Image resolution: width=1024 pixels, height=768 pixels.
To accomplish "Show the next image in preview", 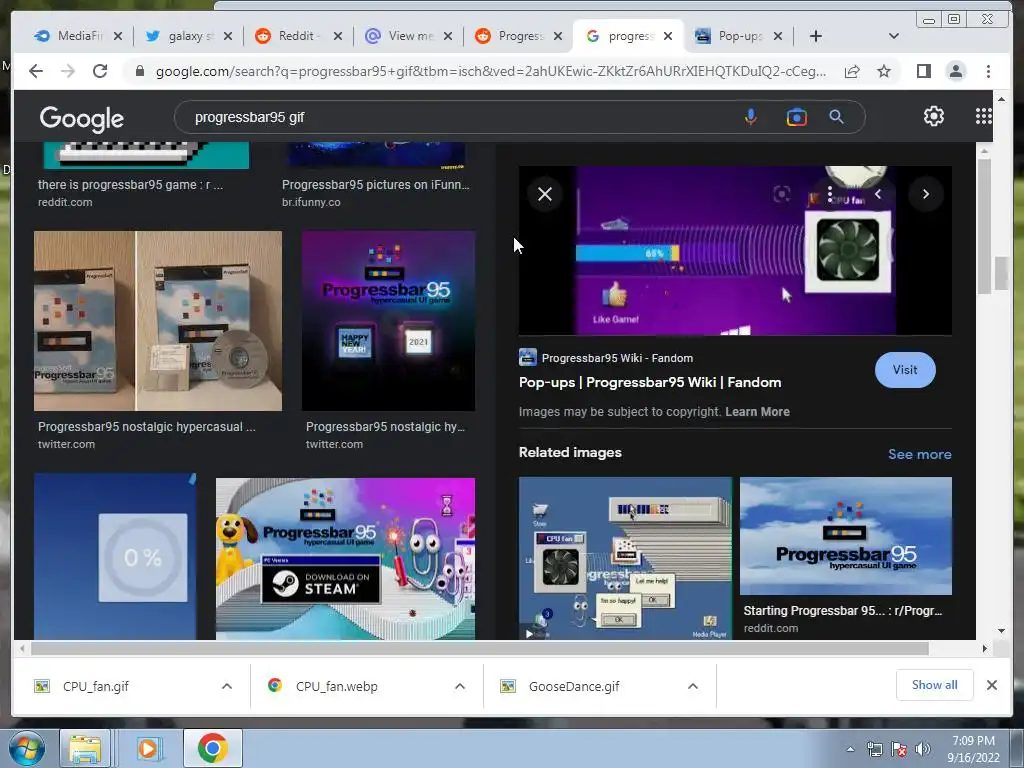I will [x=925, y=194].
